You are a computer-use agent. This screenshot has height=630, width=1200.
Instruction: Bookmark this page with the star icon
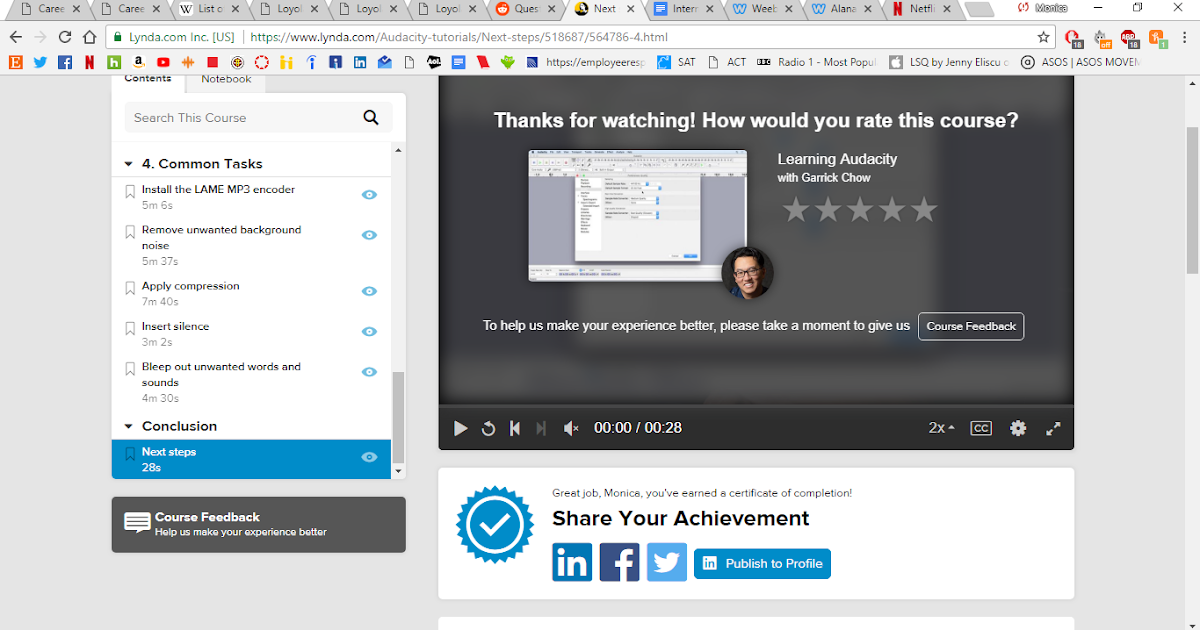[x=1044, y=37]
